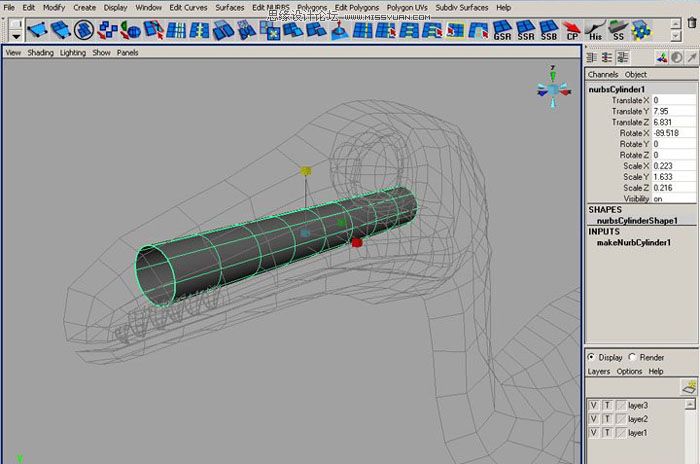
Task: Click the His shelf icon
Action: (597, 29)
